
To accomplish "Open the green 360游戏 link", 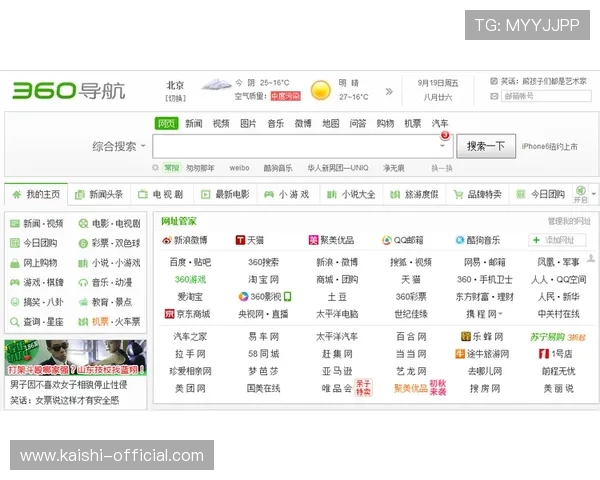I will 190,279.
